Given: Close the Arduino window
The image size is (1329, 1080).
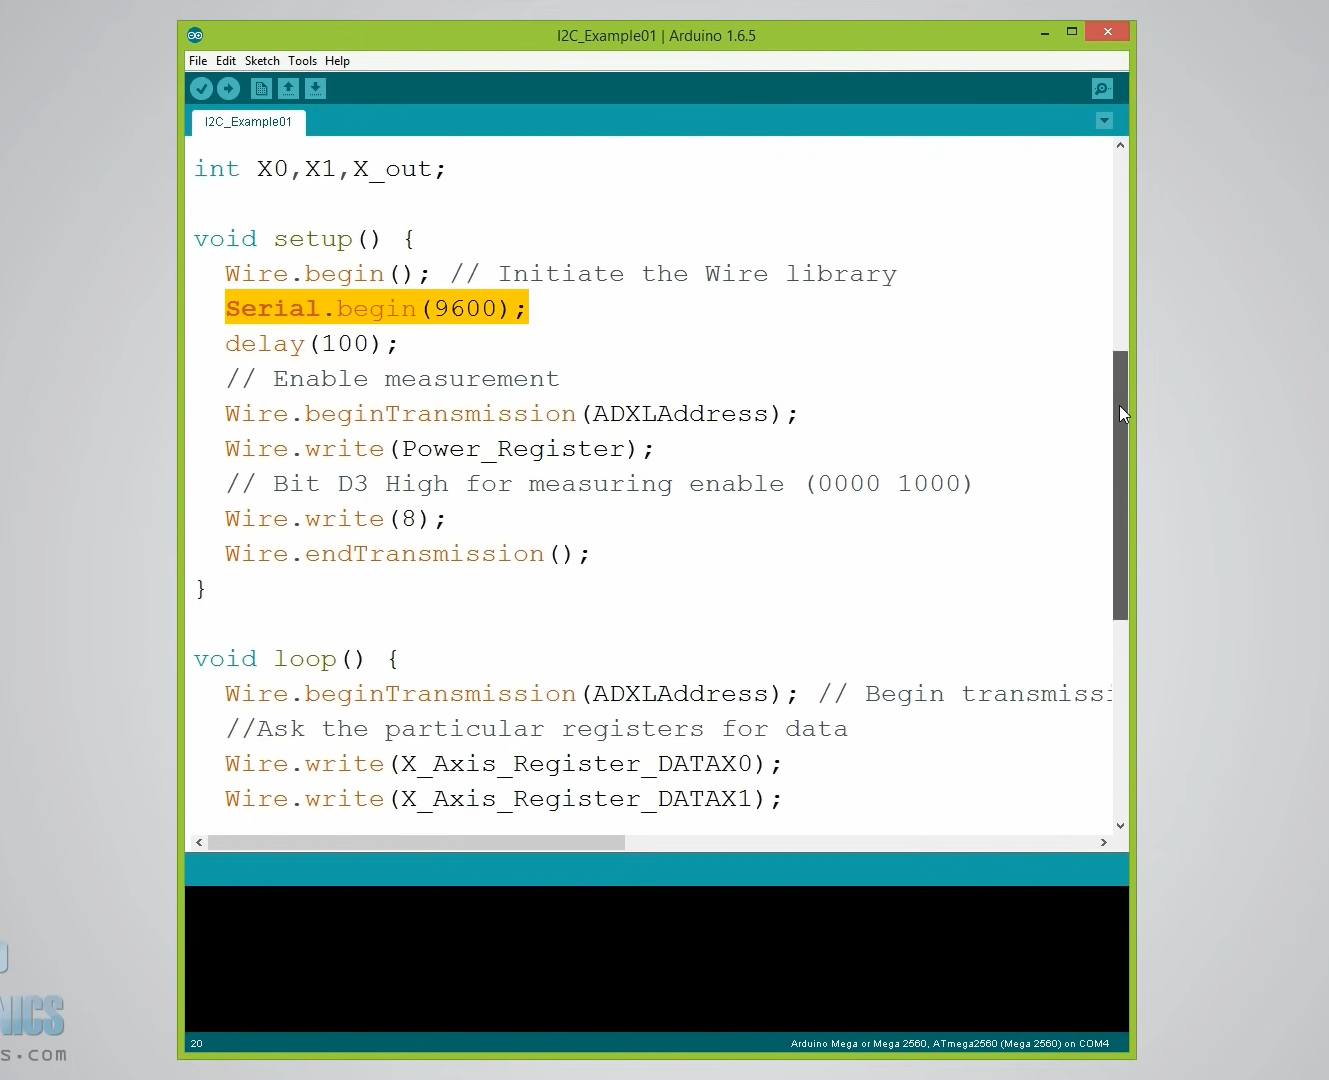Looking at the screenshot, I should point(1108,32).
